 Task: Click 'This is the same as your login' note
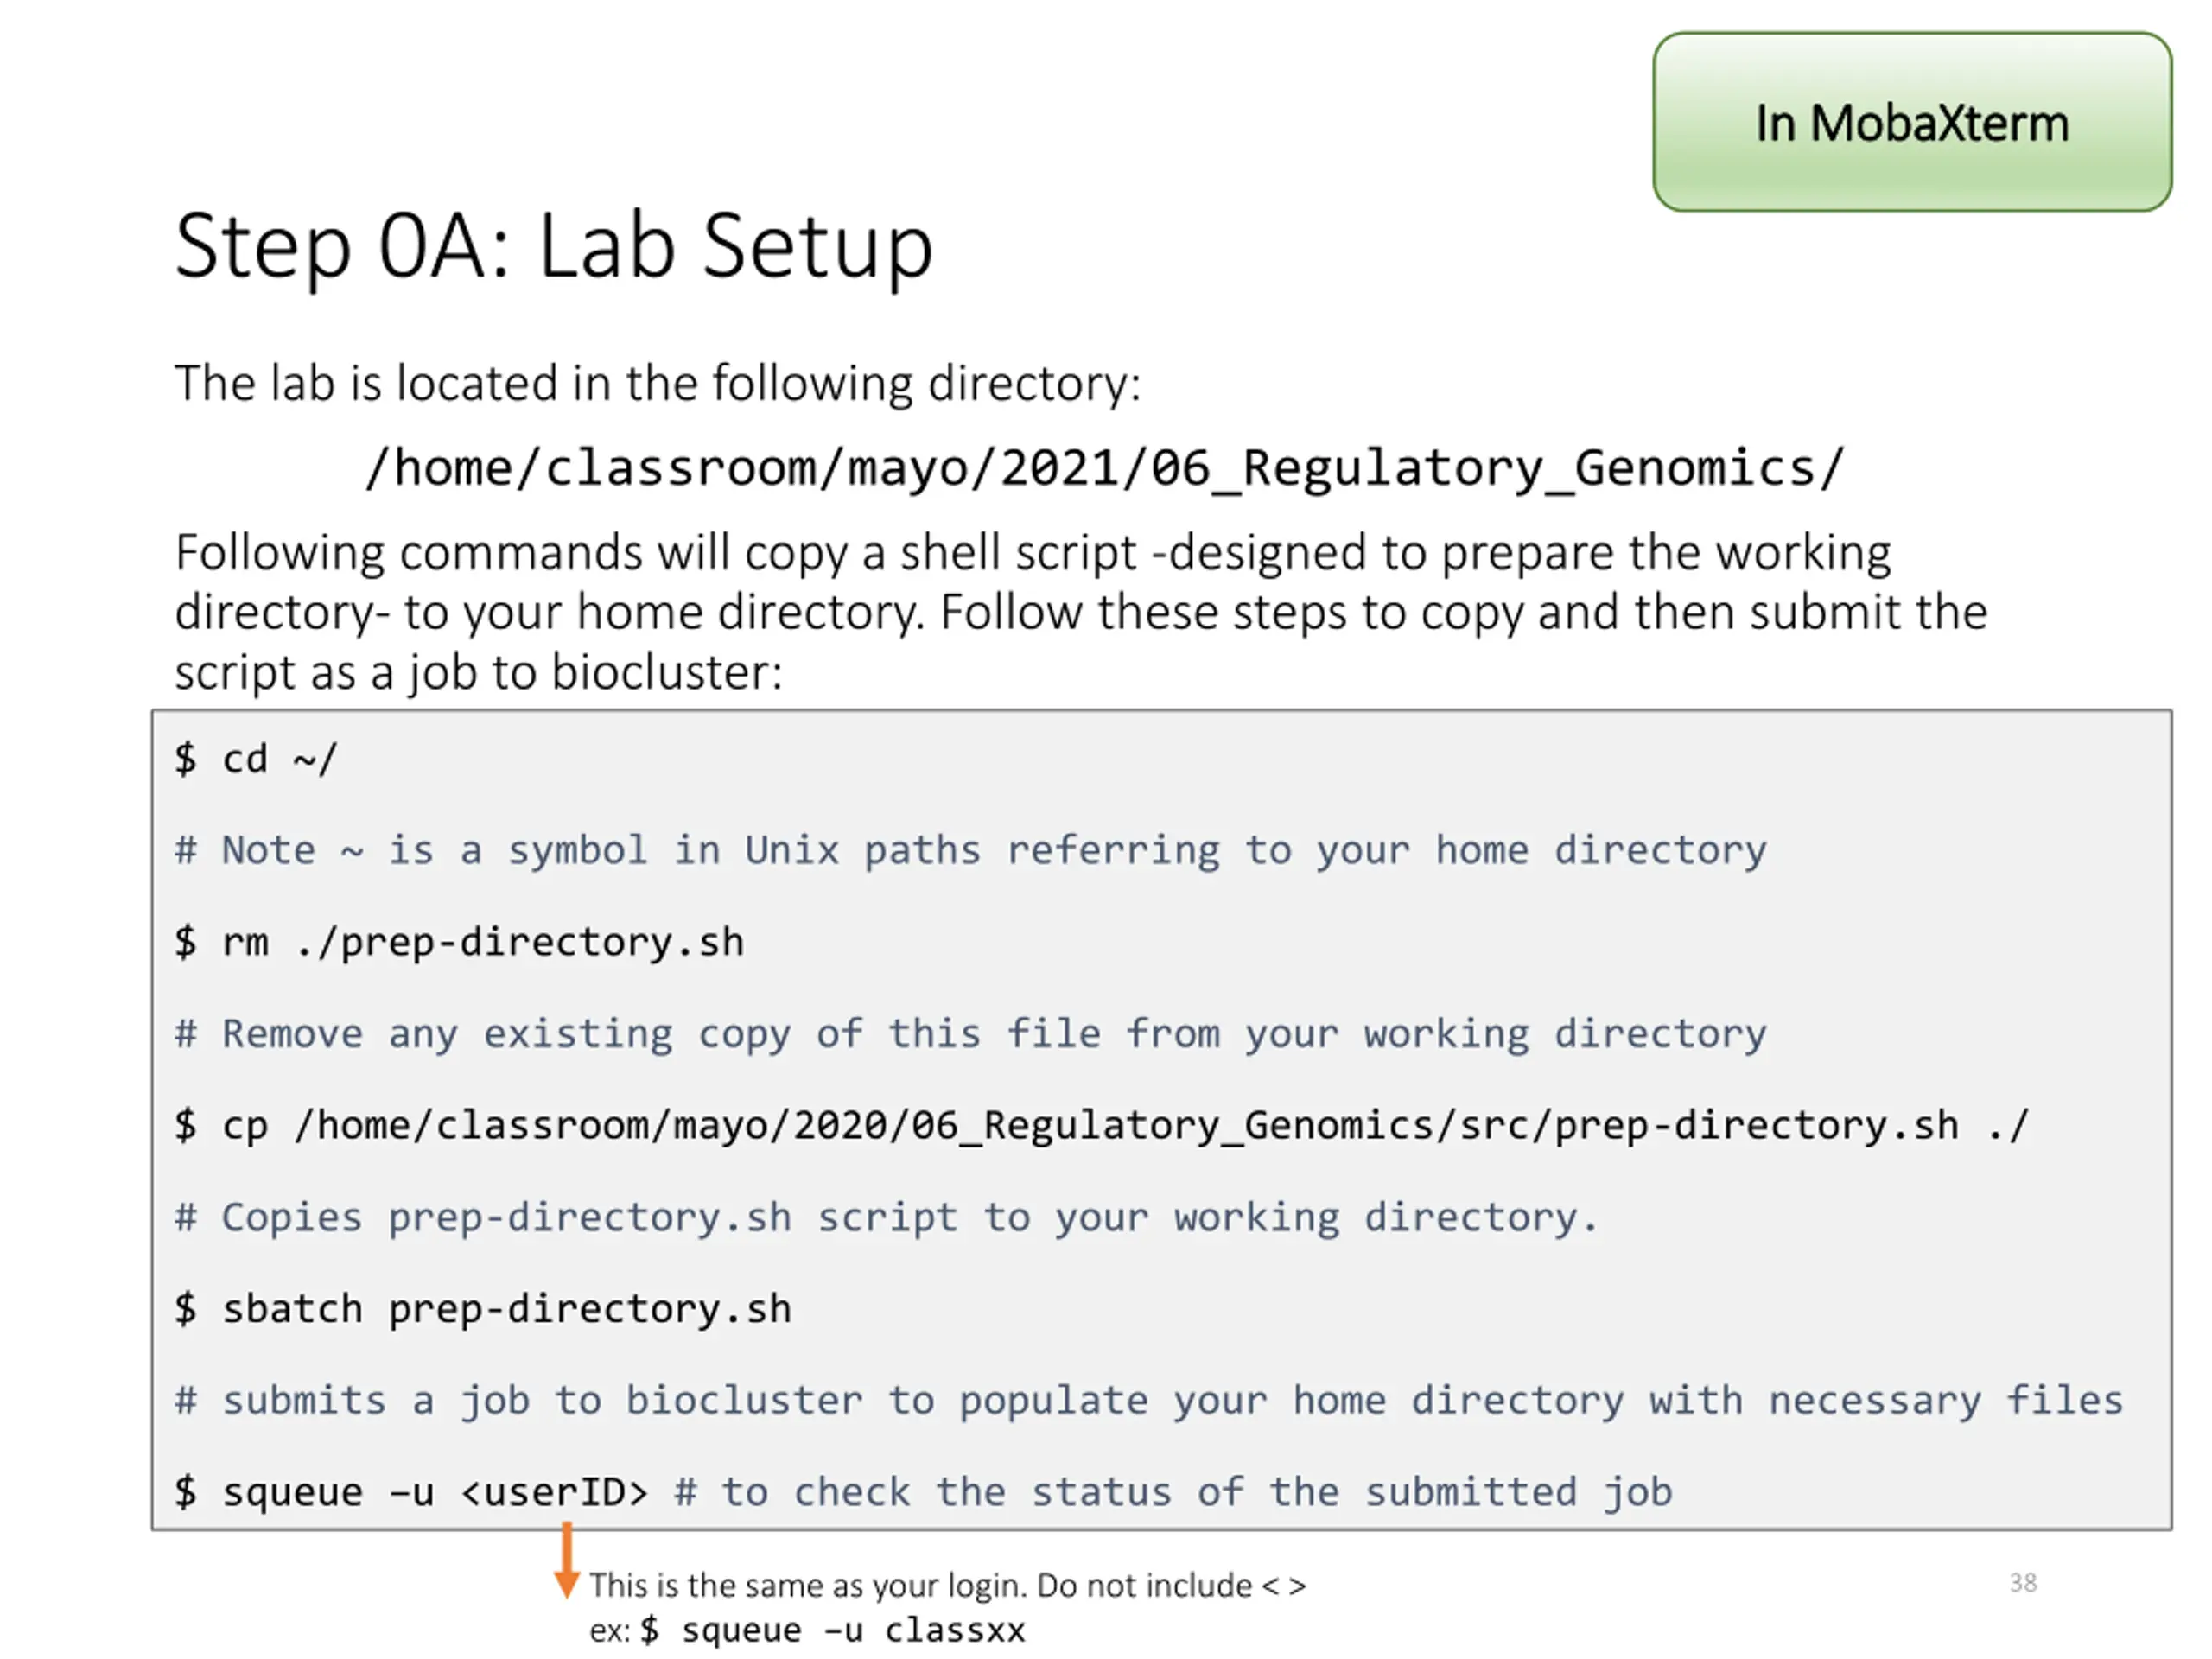pos(947,1585)
